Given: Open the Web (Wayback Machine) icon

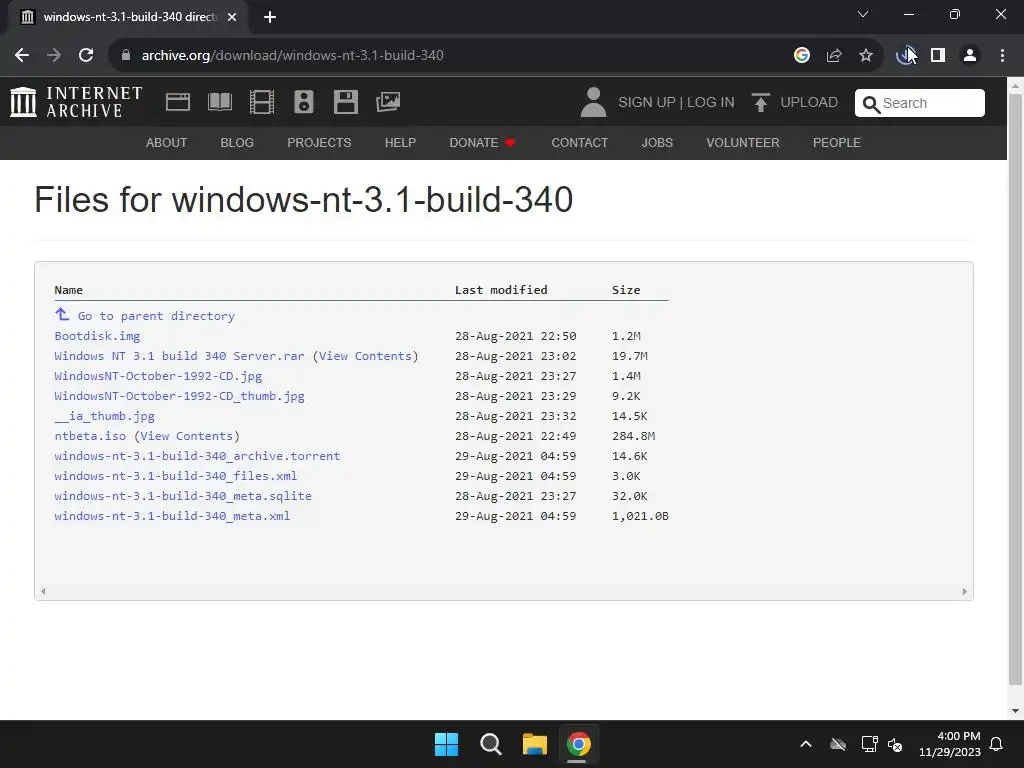Looking at the screenshot, I should (178, 103).
